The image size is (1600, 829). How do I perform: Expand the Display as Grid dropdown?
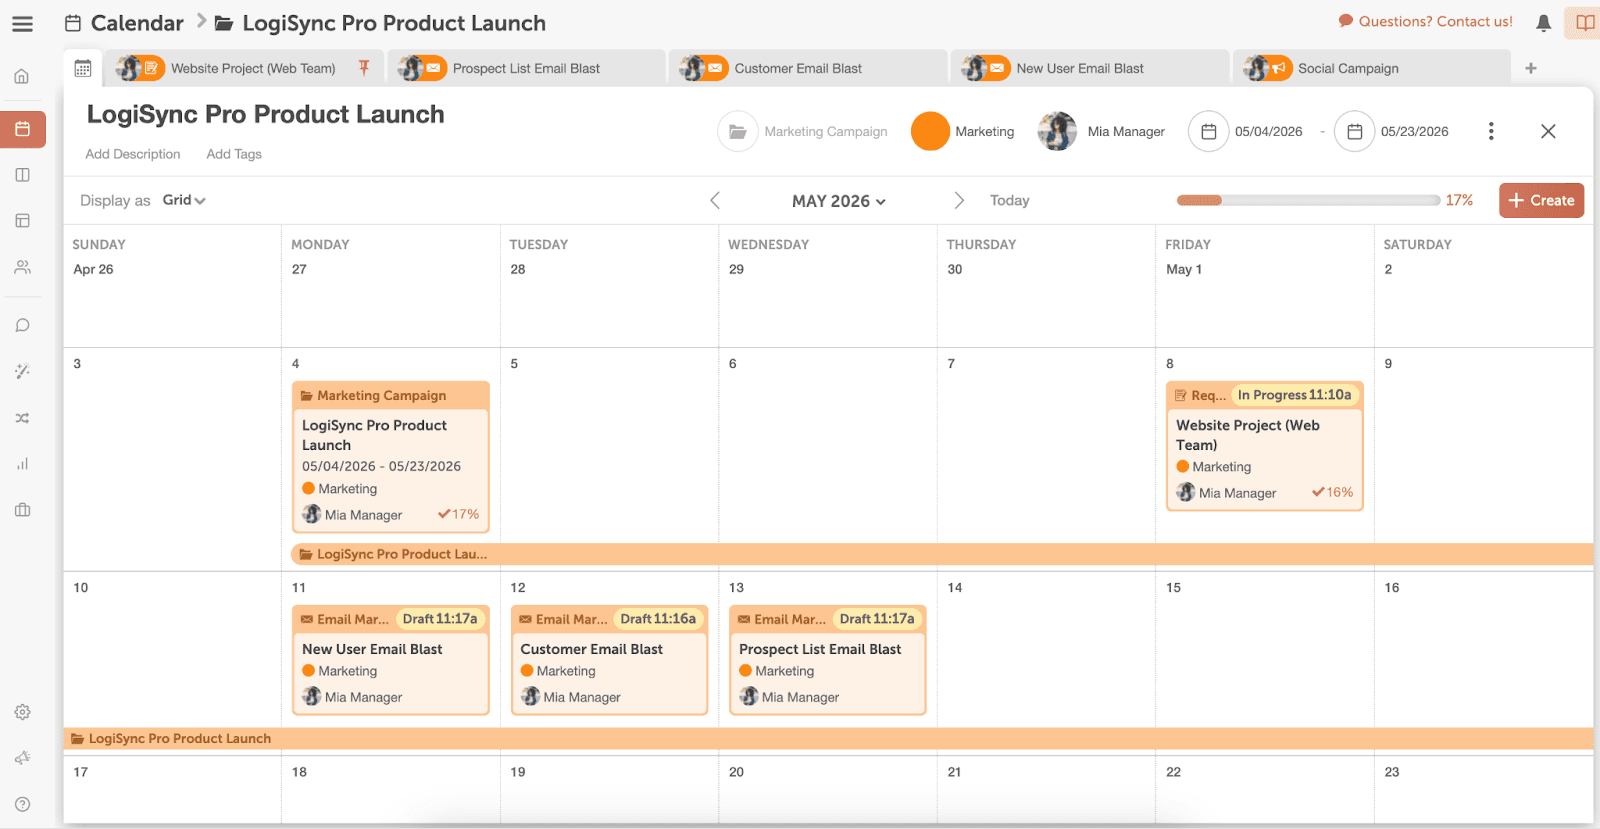coord(184,200)
